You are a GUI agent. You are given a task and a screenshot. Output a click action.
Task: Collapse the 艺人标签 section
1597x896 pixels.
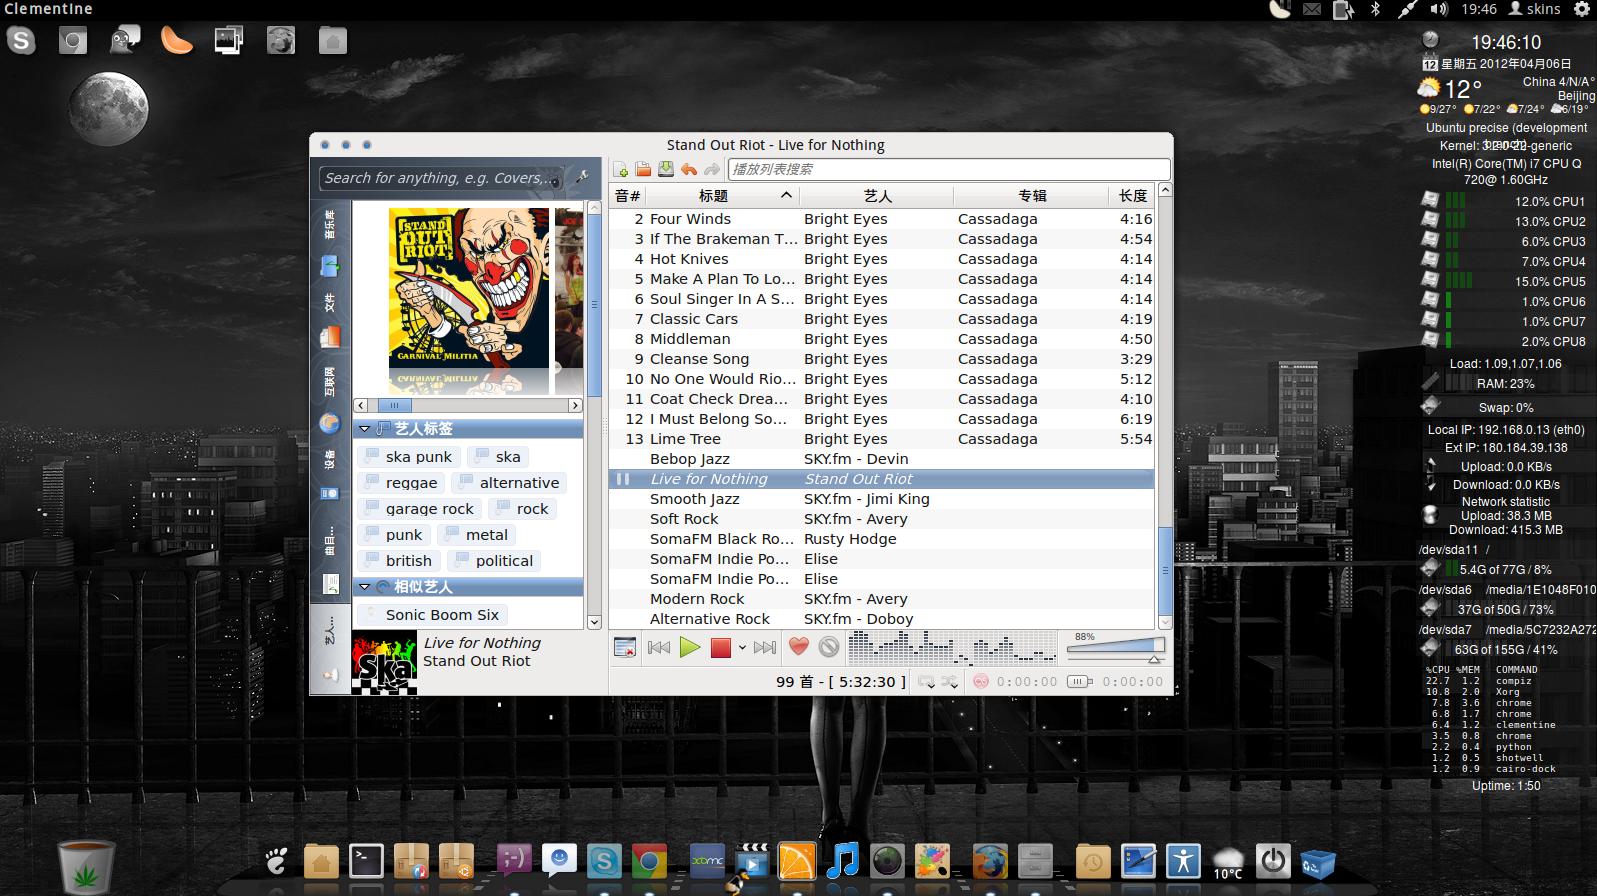point(365,428)
